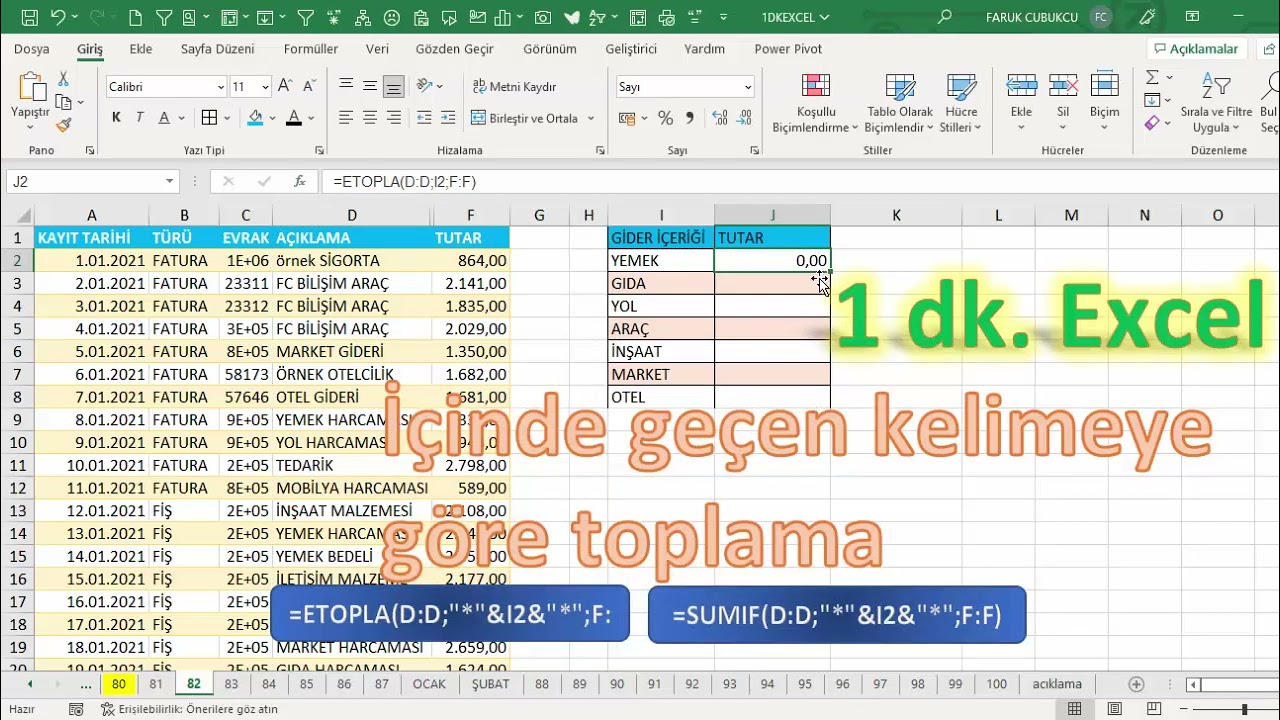Decrease indent in Hizalama group
1280x720 pixels.
click(424, 118)
